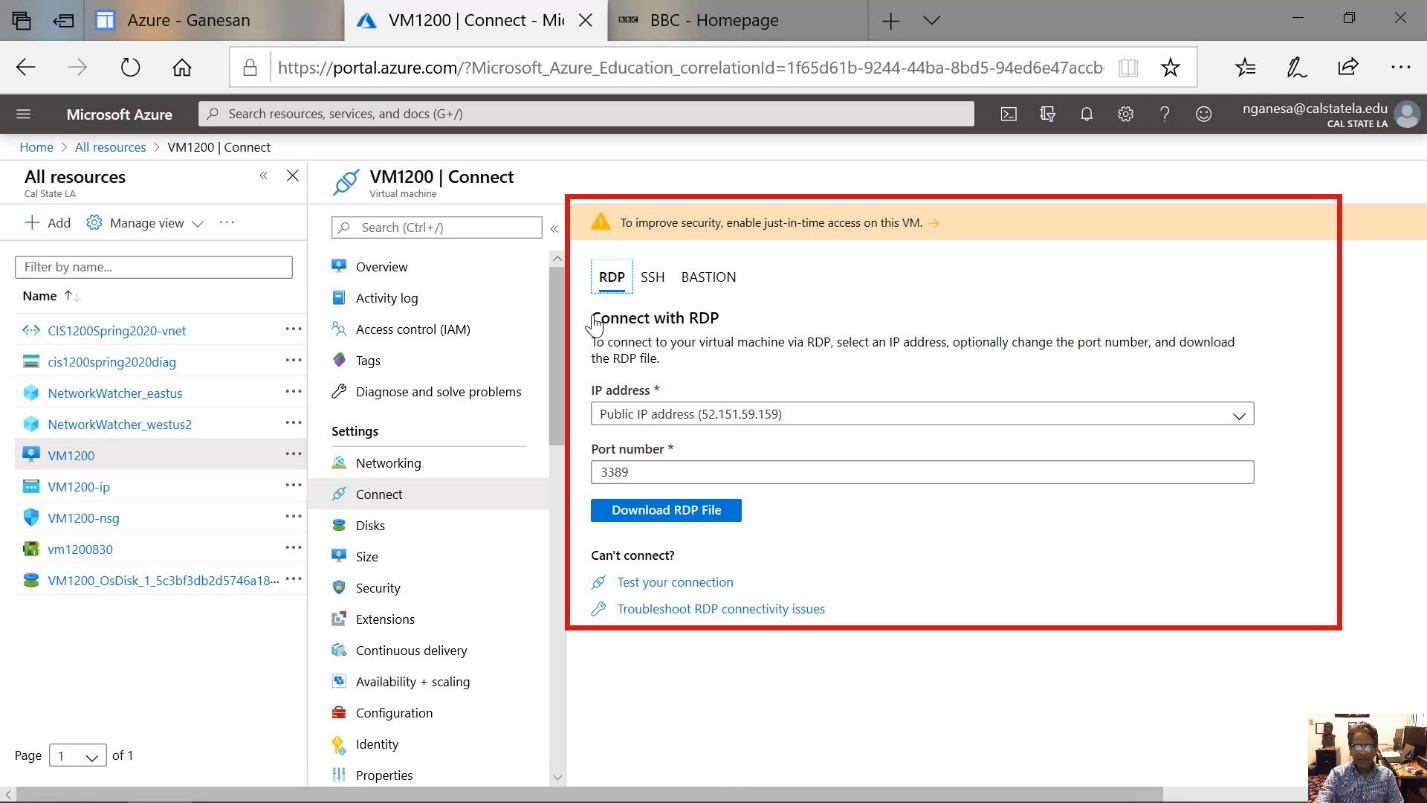The width and height of the screenshot is (1427, 803).
Task: Open Azure portal hamburger menu
Action: point(24,114)
